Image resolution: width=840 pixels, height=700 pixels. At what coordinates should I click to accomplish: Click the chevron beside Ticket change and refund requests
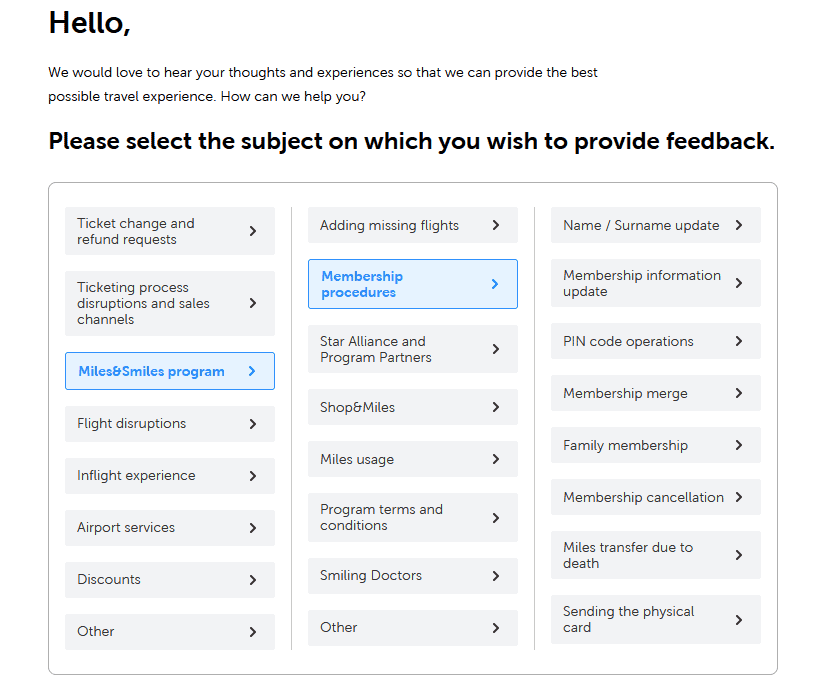click(x=253, y=231)
